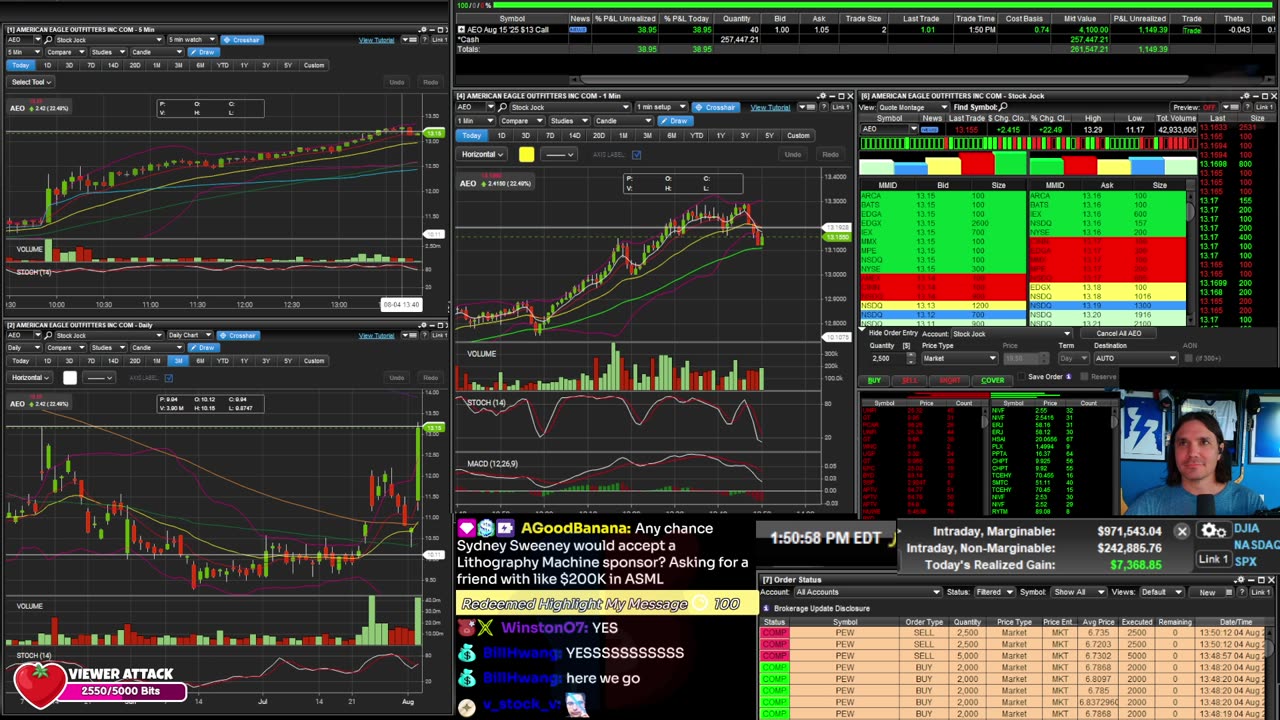This screenshot has width=1280, height=720.
Task: Click the Viewer Attack strawberry icon
Action: [39, 684]
